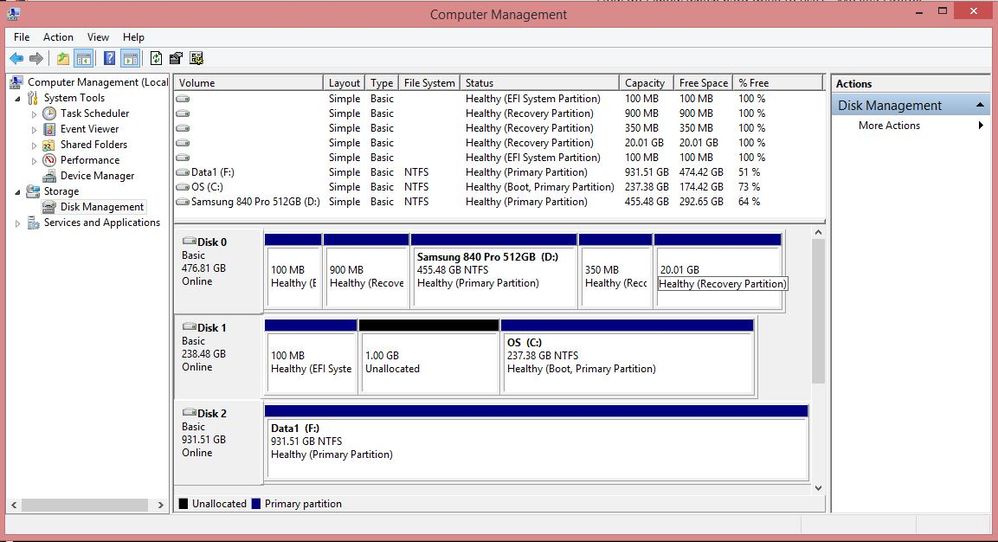Sort by the Status column header
Screen dimensions: 998x542
pyautogui.click(x=539, y=83)
